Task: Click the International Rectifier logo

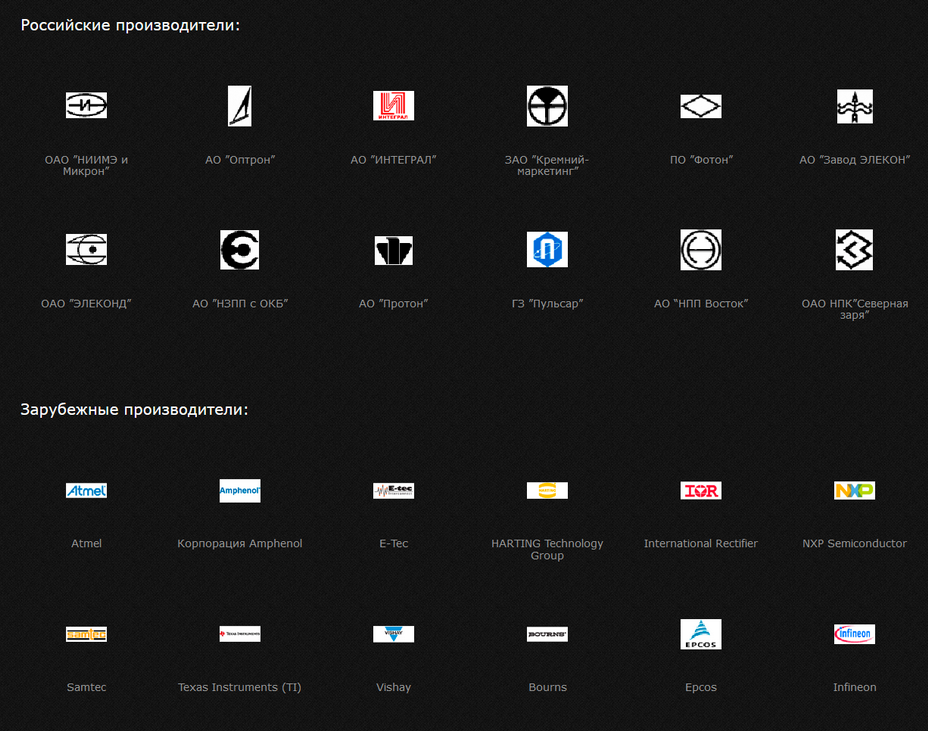Action: point(701,490)
